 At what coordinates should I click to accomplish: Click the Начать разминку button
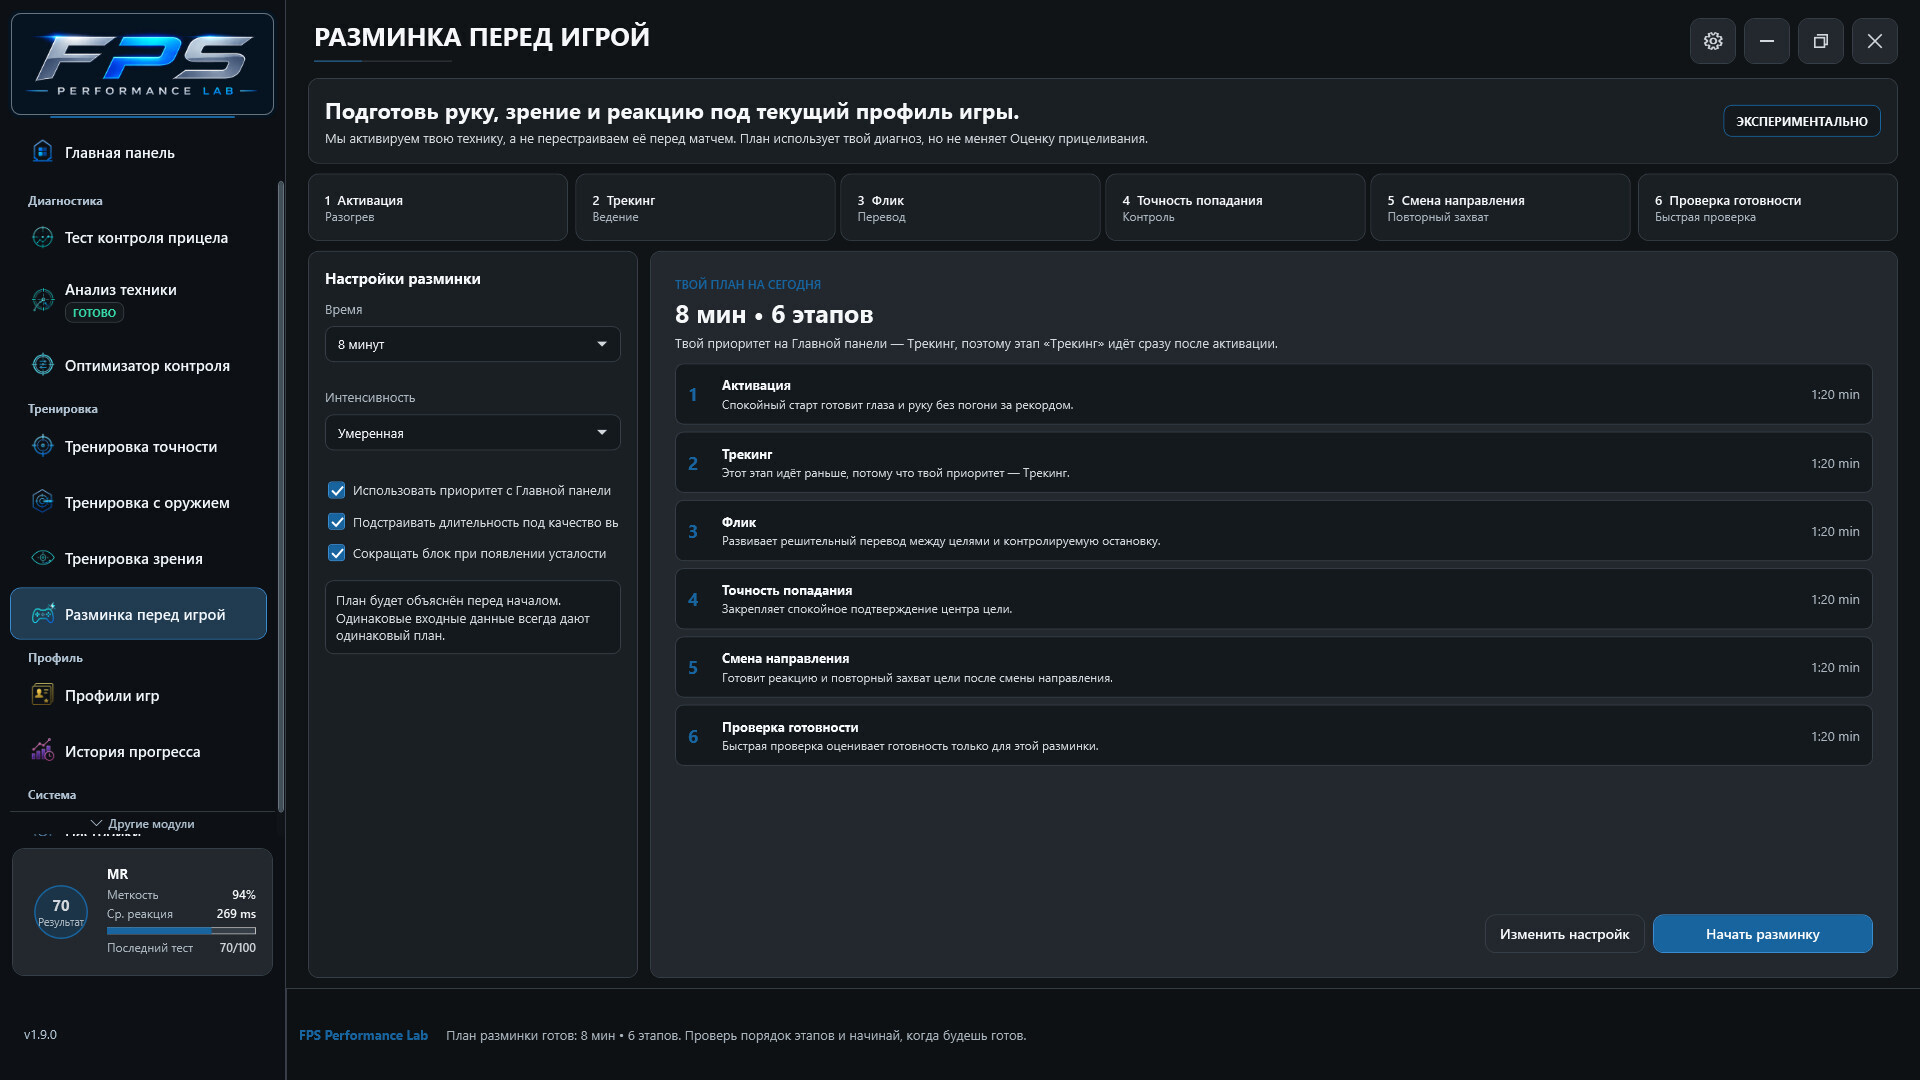(1762, 934)
